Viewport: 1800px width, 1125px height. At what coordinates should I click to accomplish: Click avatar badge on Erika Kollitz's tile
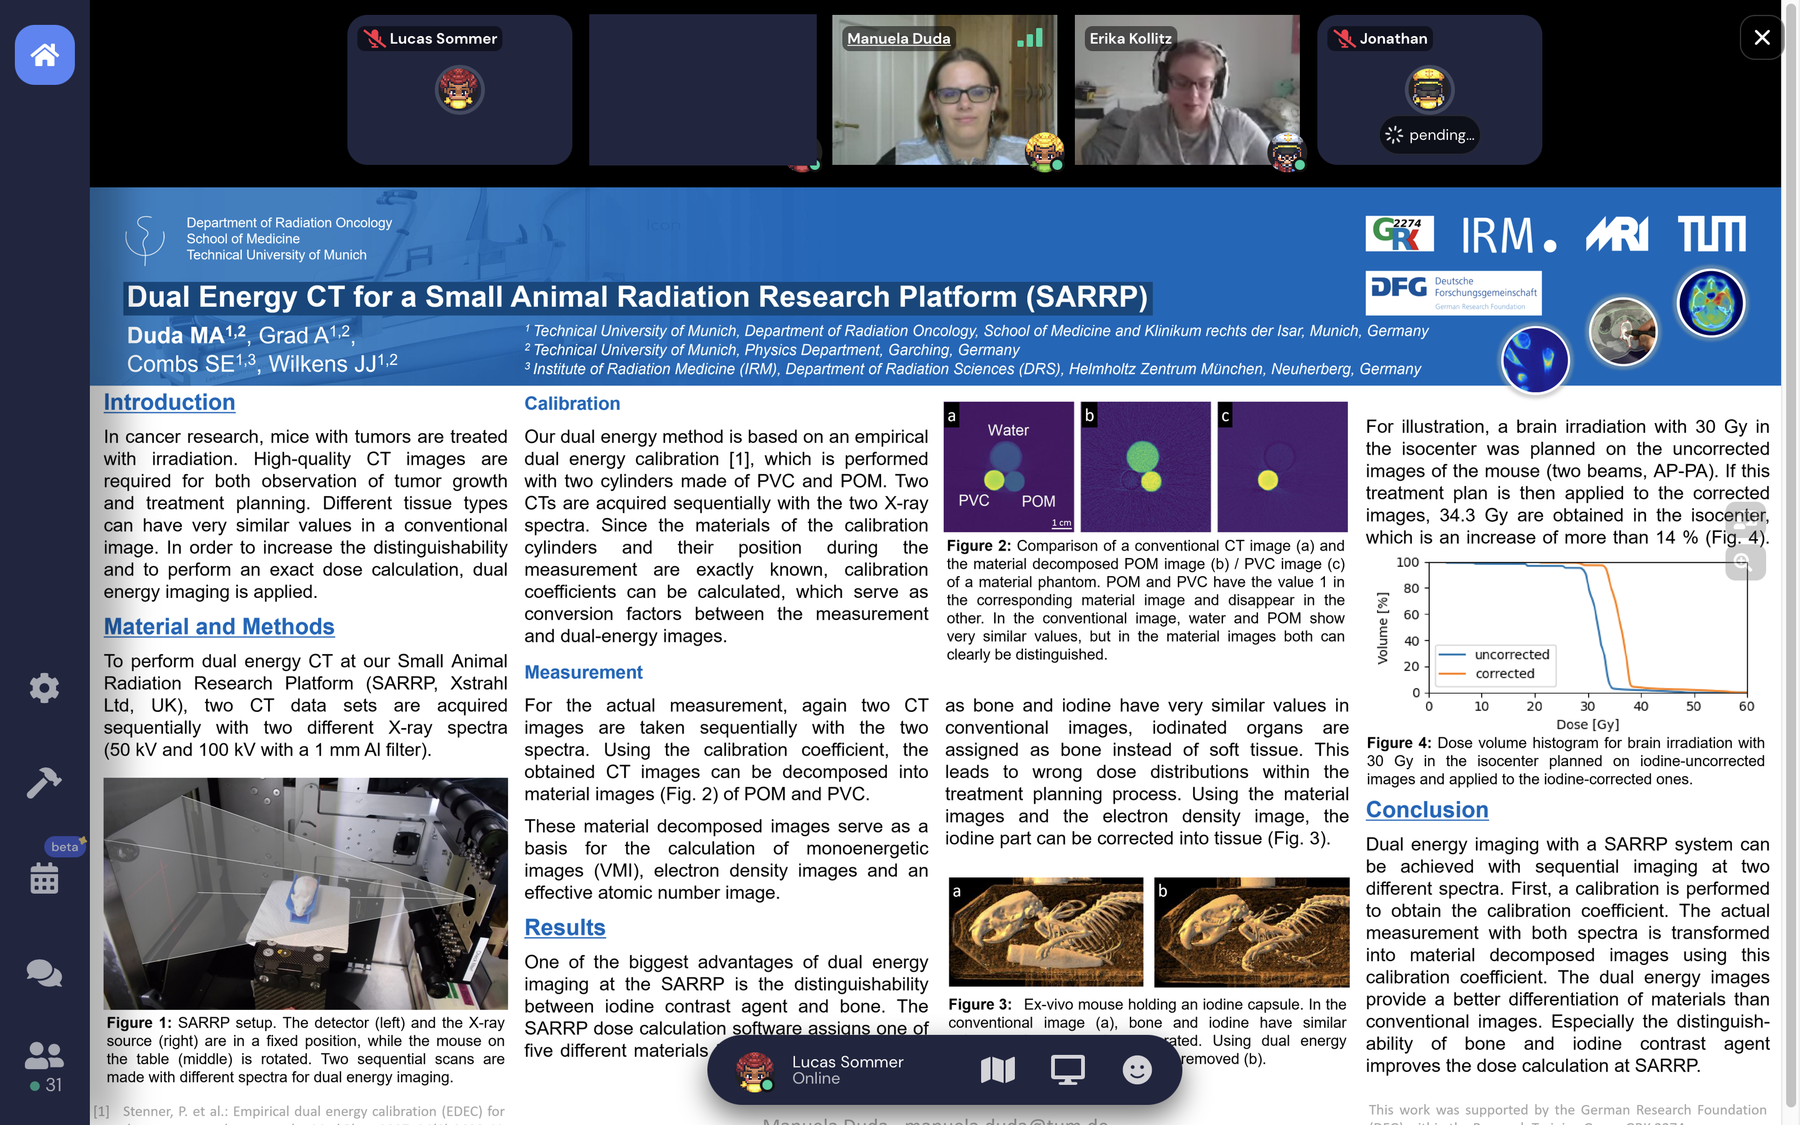(x=1287, y=152)
